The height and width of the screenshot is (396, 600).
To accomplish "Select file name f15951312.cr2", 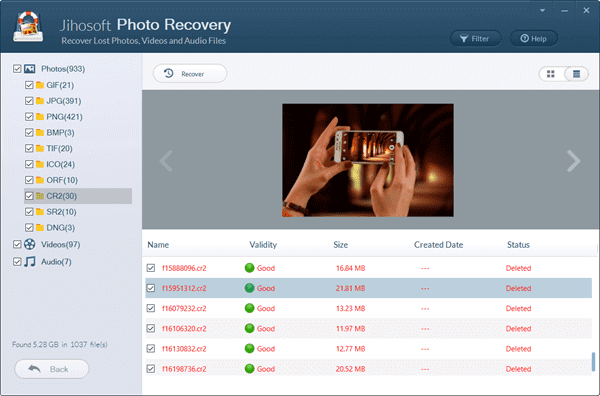I will [x=184, y=288].
